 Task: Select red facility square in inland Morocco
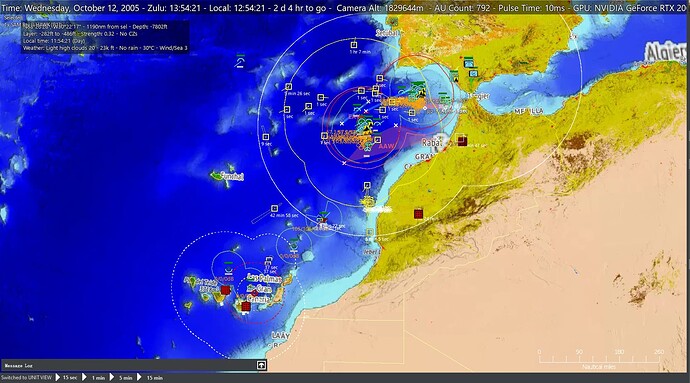pos(418,214)
